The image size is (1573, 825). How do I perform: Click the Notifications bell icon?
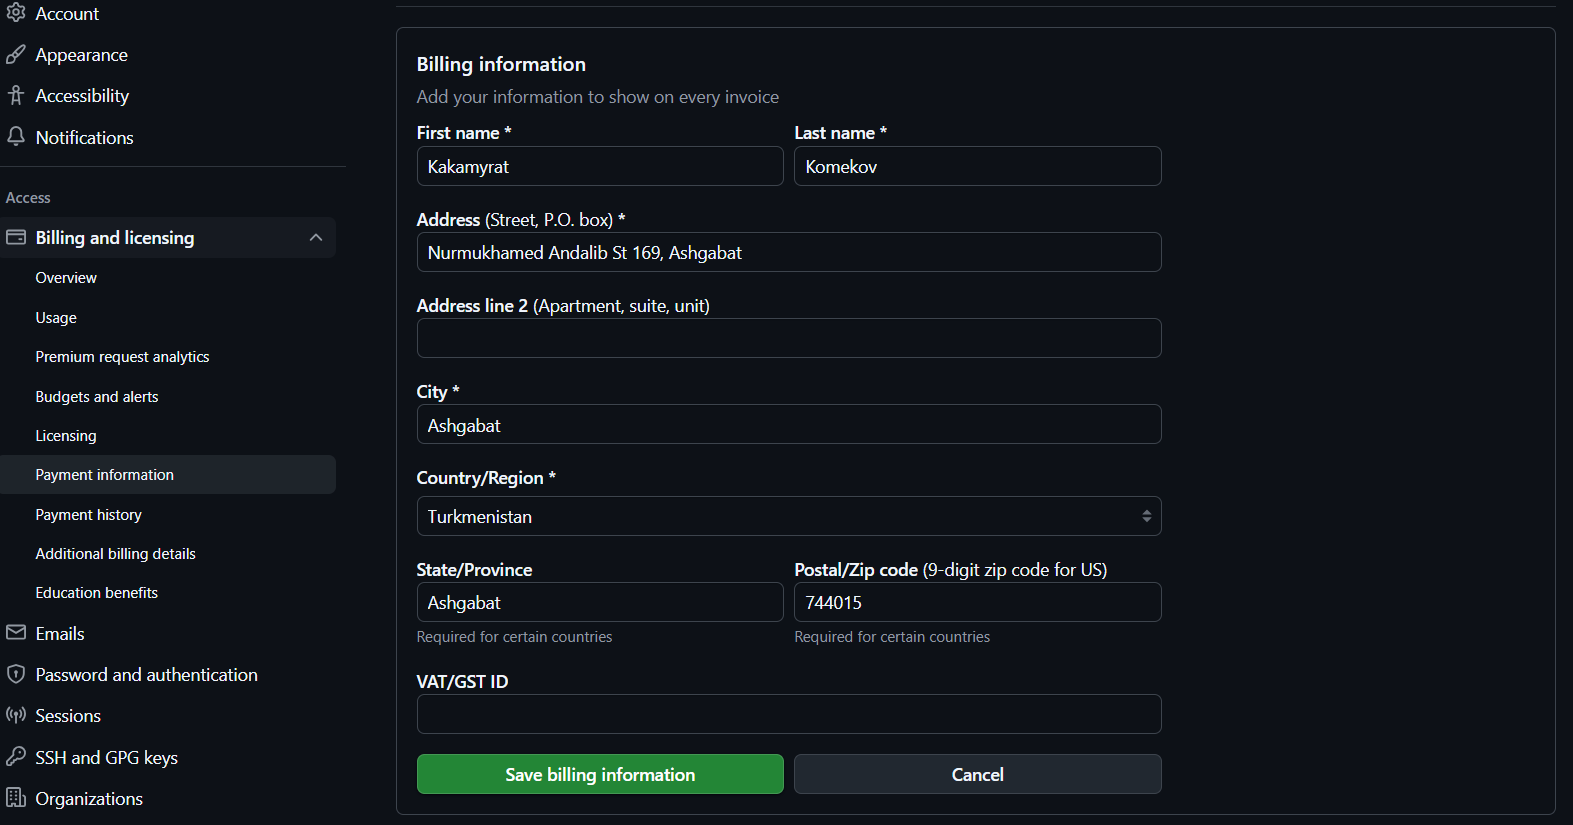click(x=16, y=137)
